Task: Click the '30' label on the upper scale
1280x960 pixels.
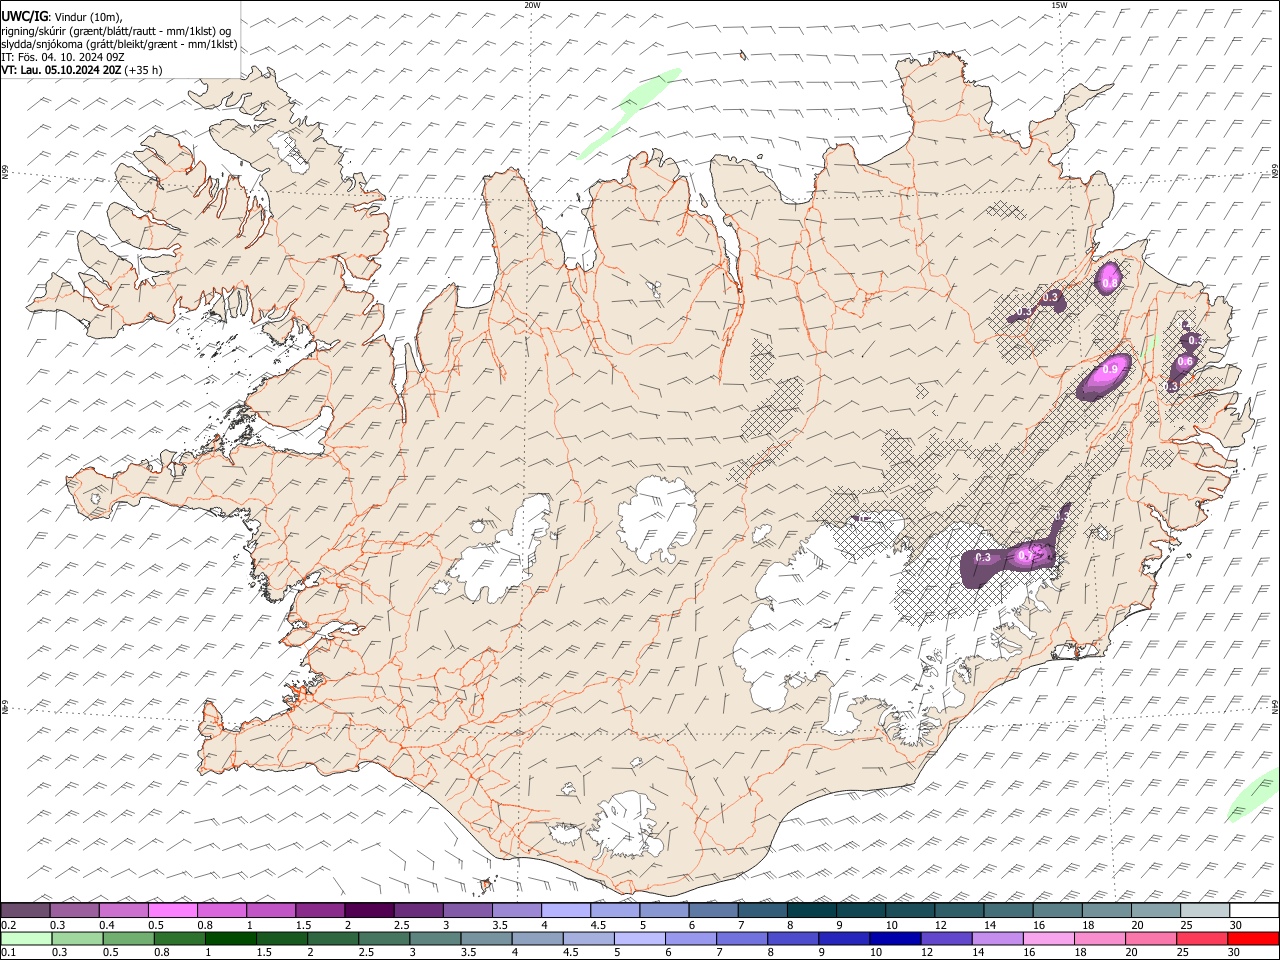Action: 1236,925
